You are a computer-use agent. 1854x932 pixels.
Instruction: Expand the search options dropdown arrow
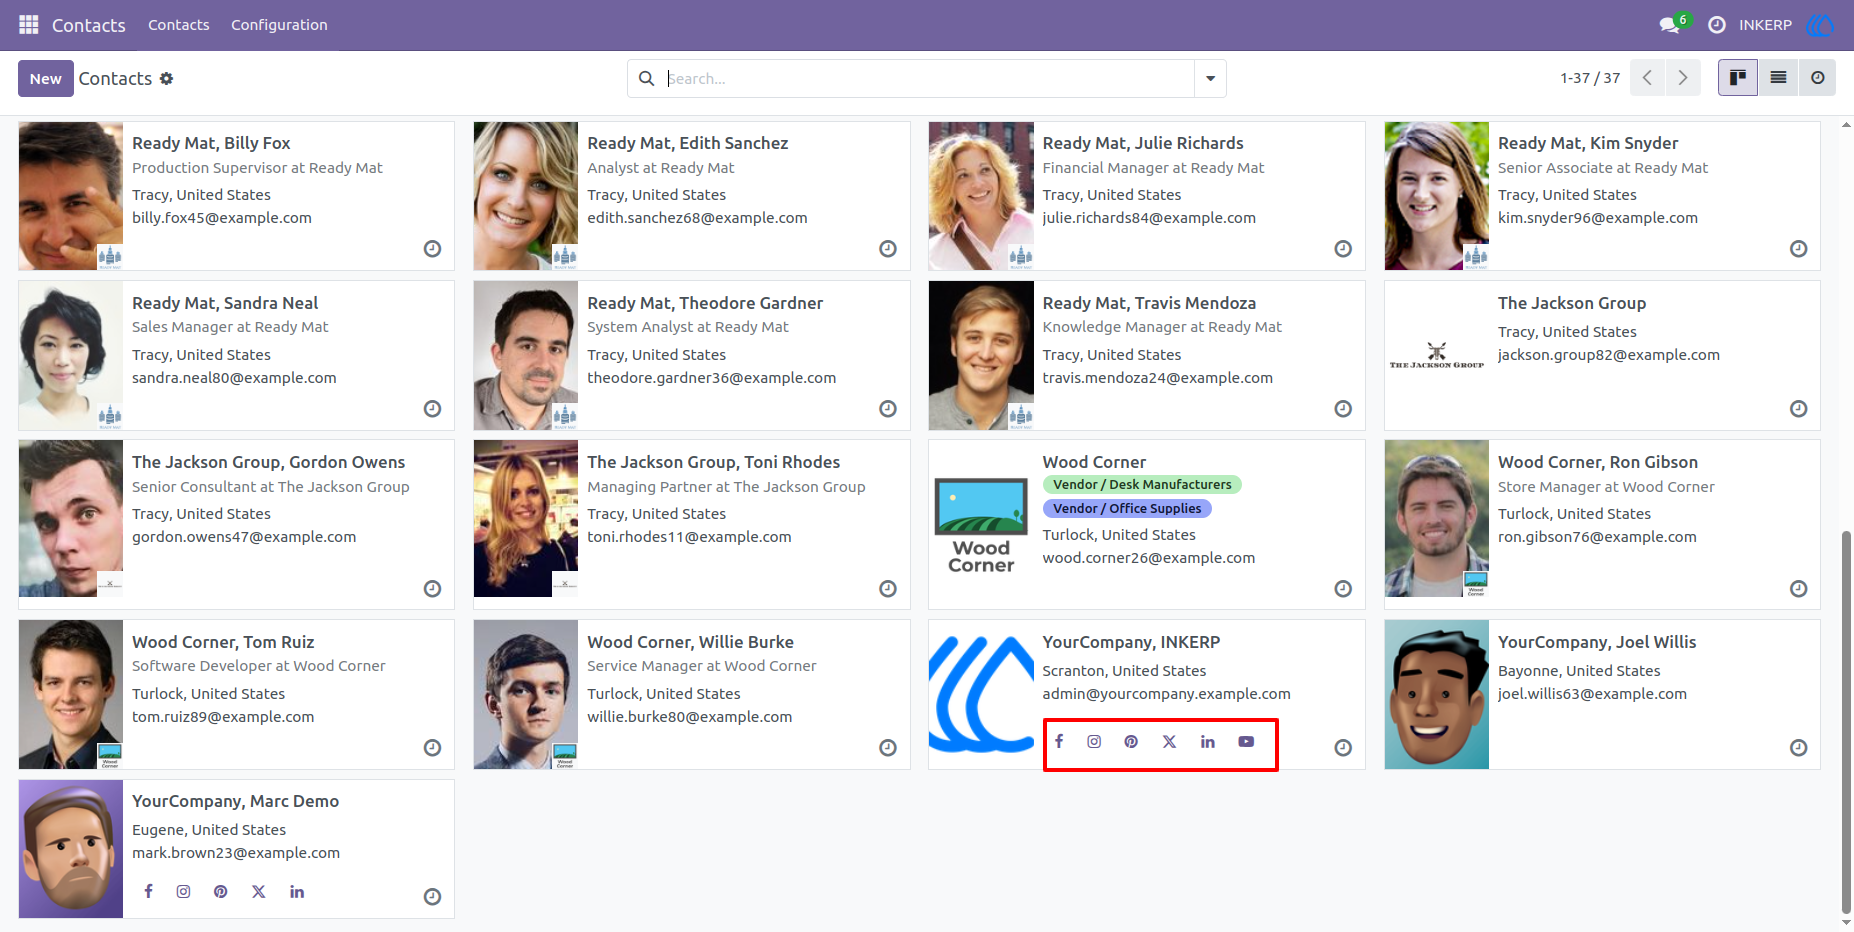[1210, 79]
